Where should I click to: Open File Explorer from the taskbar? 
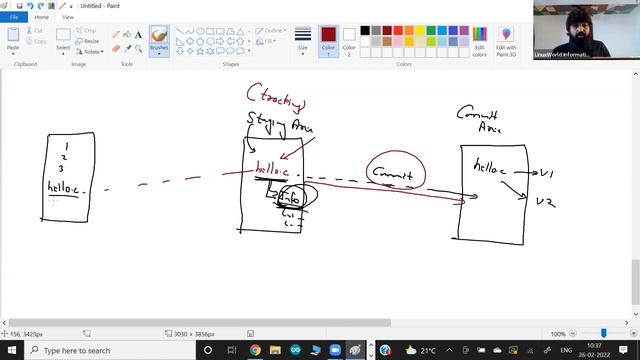coord(275,350)
